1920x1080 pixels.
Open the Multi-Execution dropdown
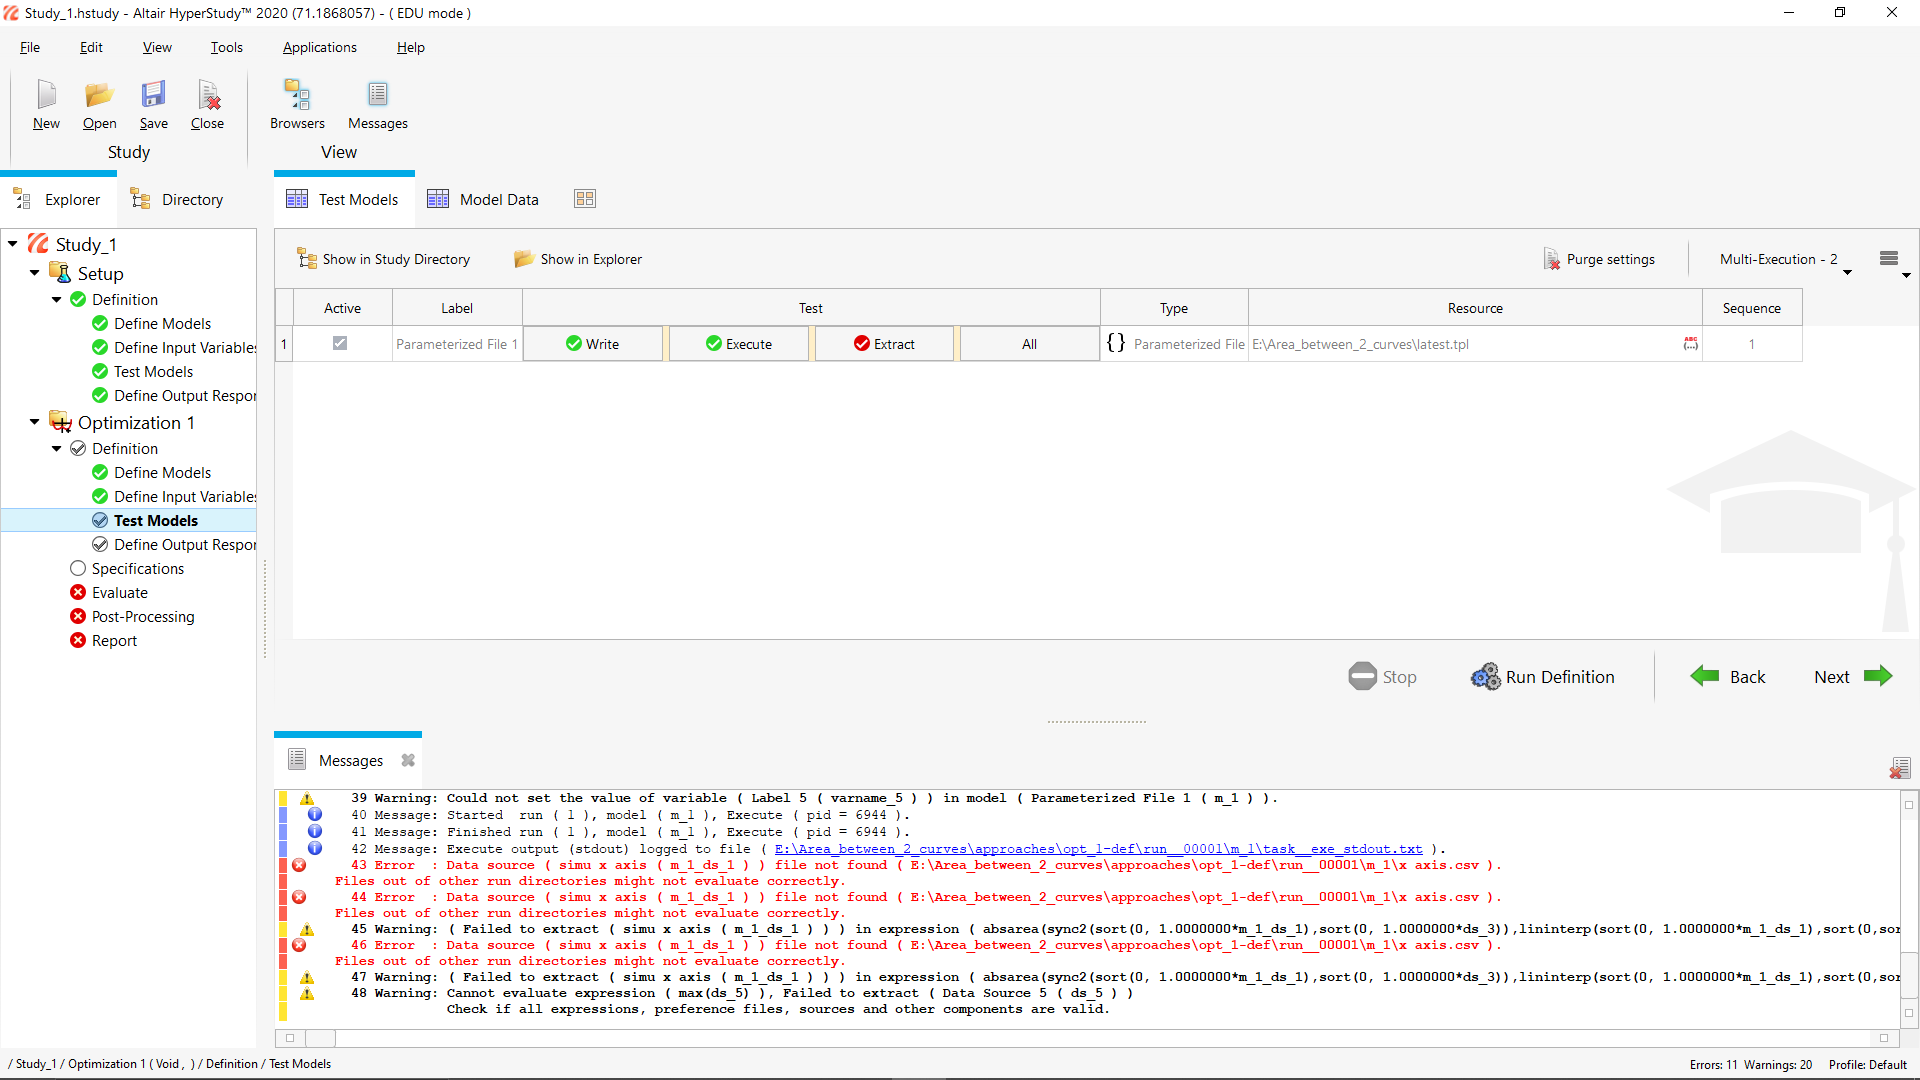point(1785,262)
